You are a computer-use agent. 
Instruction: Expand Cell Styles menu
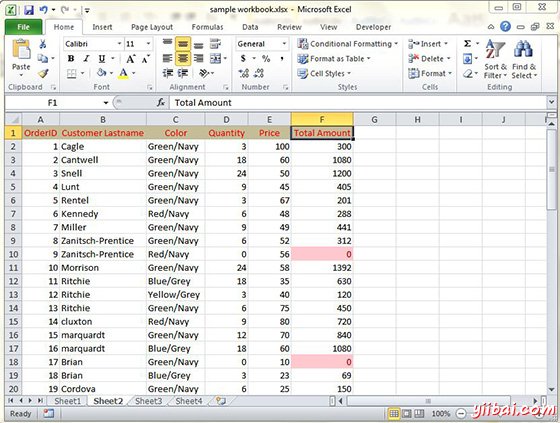324,73
